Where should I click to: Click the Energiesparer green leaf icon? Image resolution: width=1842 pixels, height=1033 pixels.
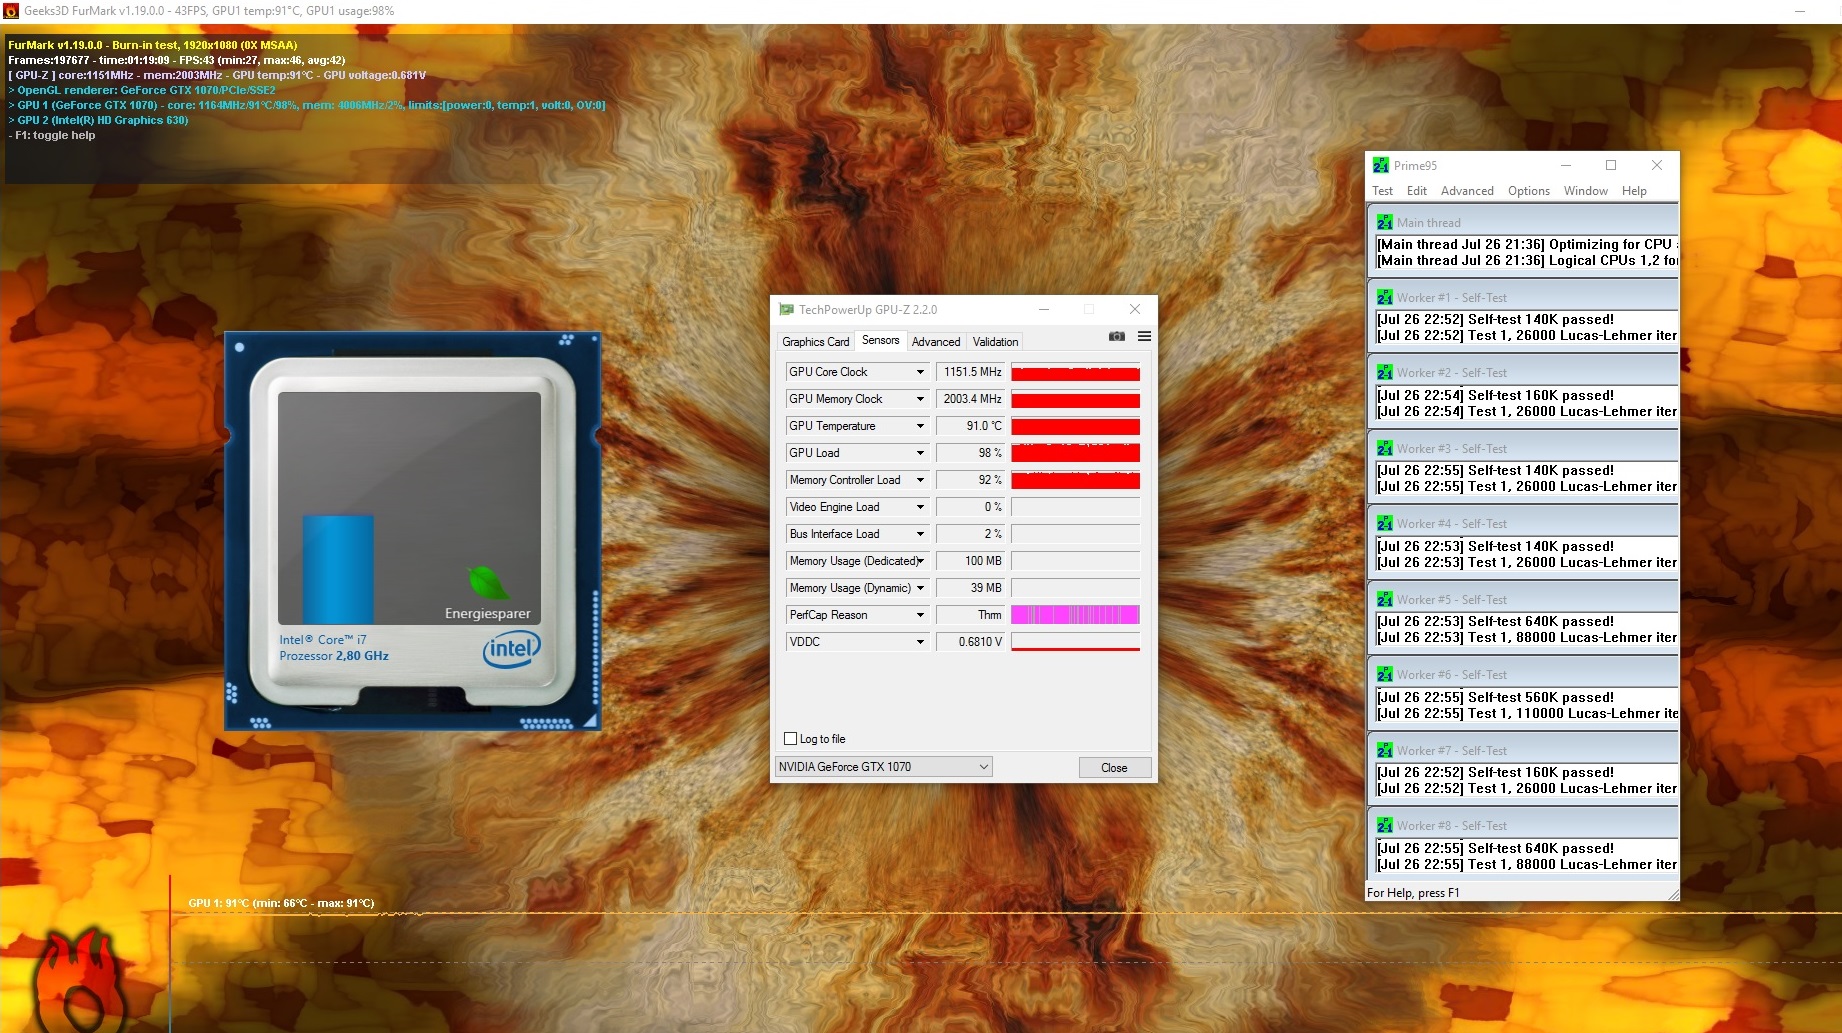click(487, 582)
